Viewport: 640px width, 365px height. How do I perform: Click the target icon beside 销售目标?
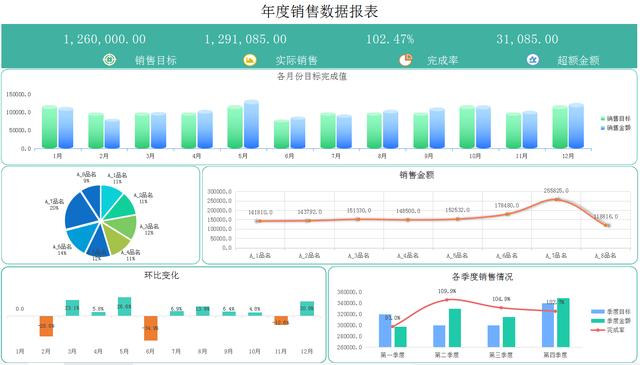pyautogui.click(x=109, y=60)
